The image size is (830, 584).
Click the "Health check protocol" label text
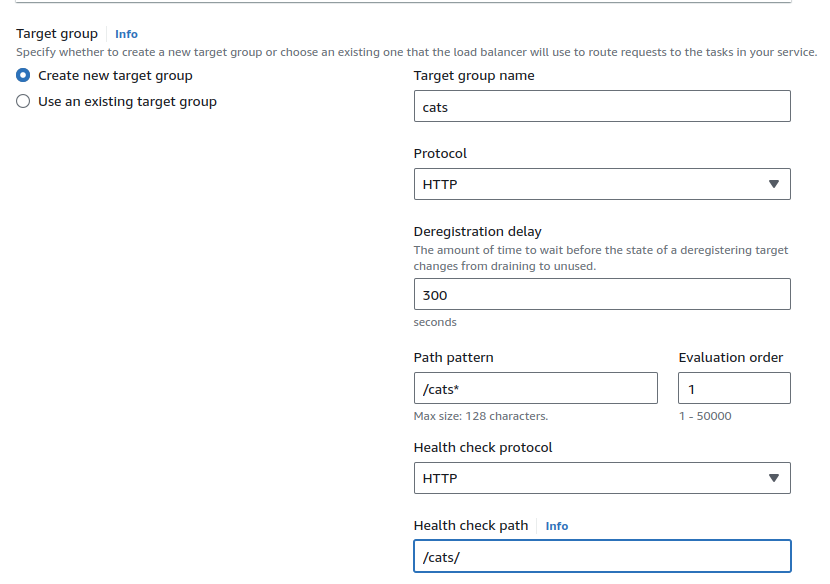482,447
